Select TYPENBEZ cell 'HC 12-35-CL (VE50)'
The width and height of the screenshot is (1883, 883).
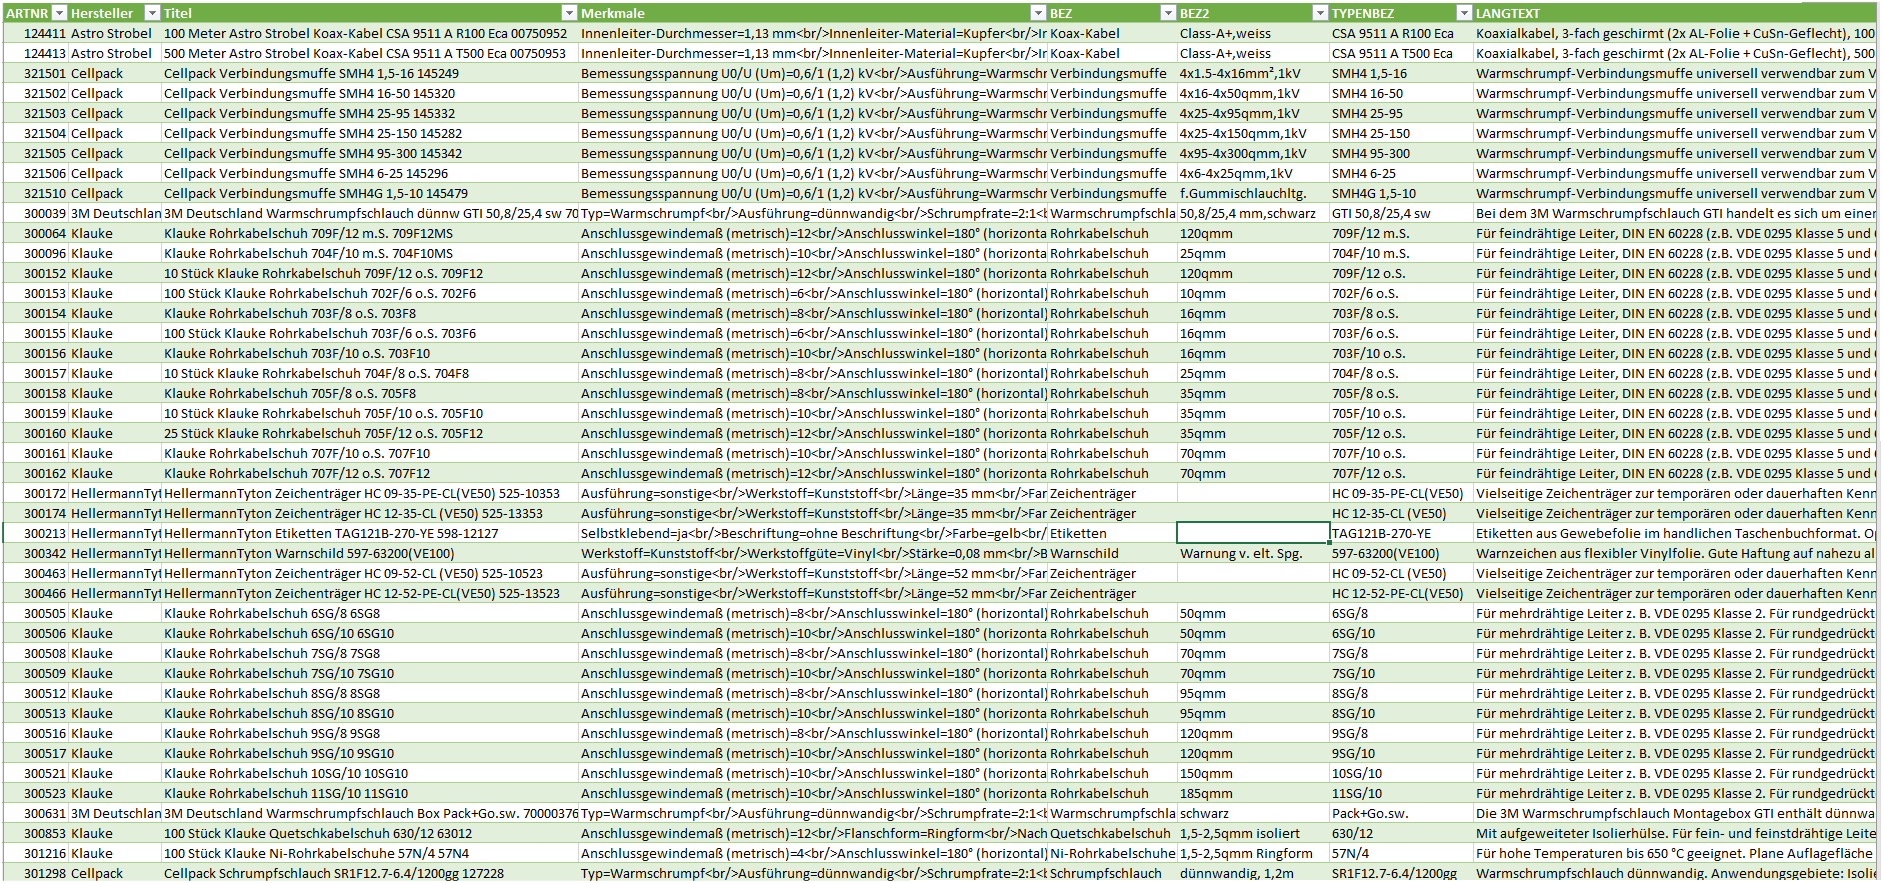click(x=1401, y=513)
